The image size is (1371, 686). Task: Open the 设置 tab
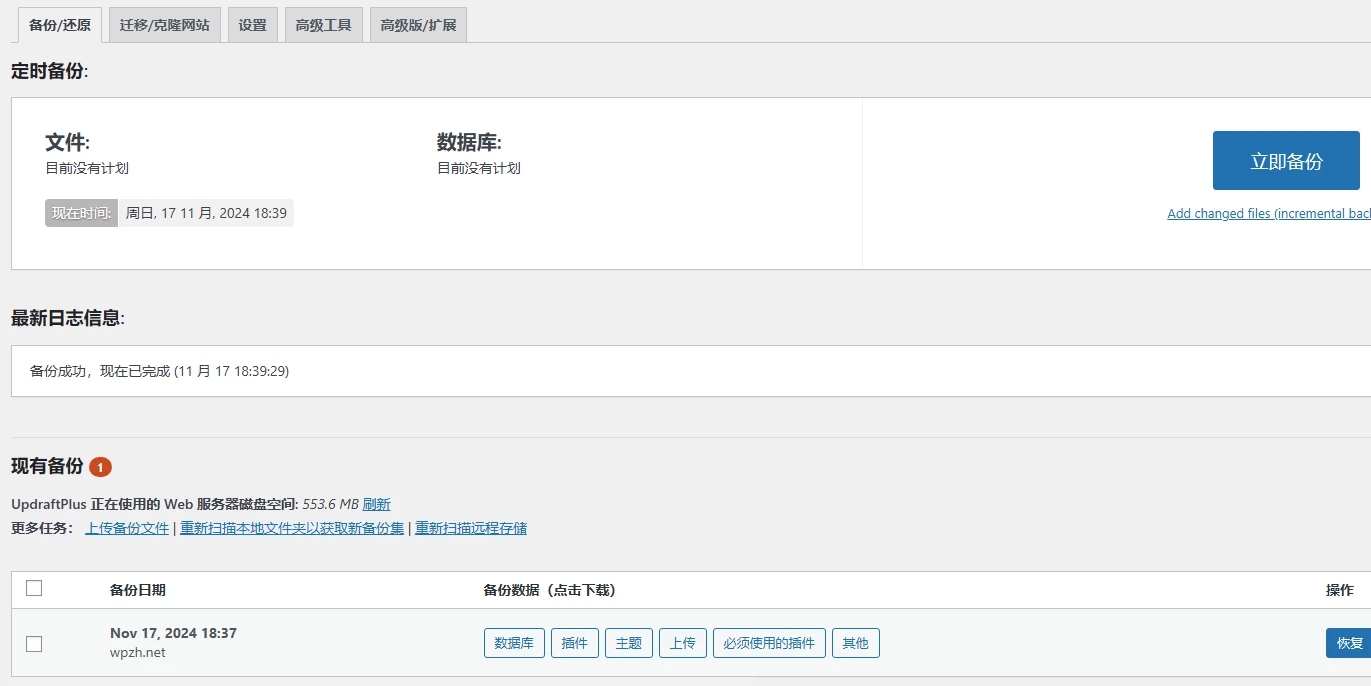coord(252,24)
